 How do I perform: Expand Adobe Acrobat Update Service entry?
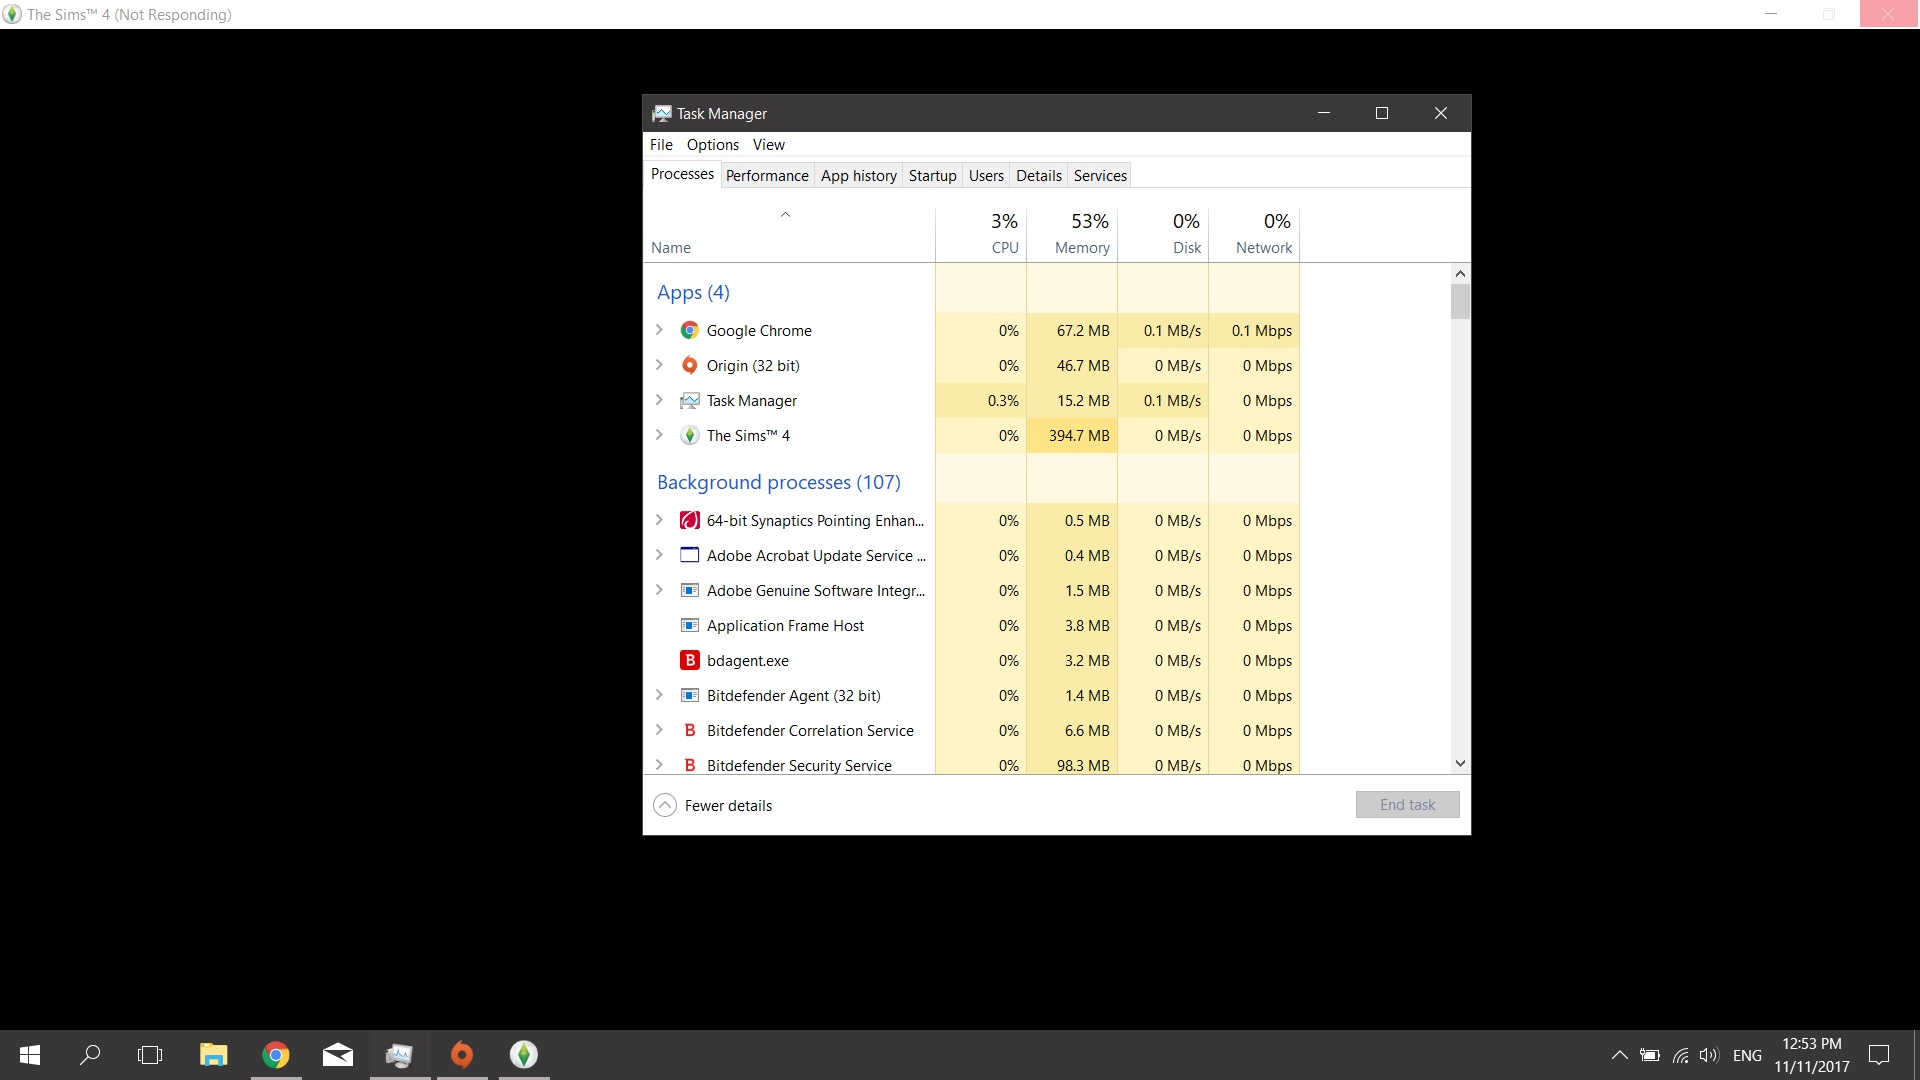click(659, 555)
